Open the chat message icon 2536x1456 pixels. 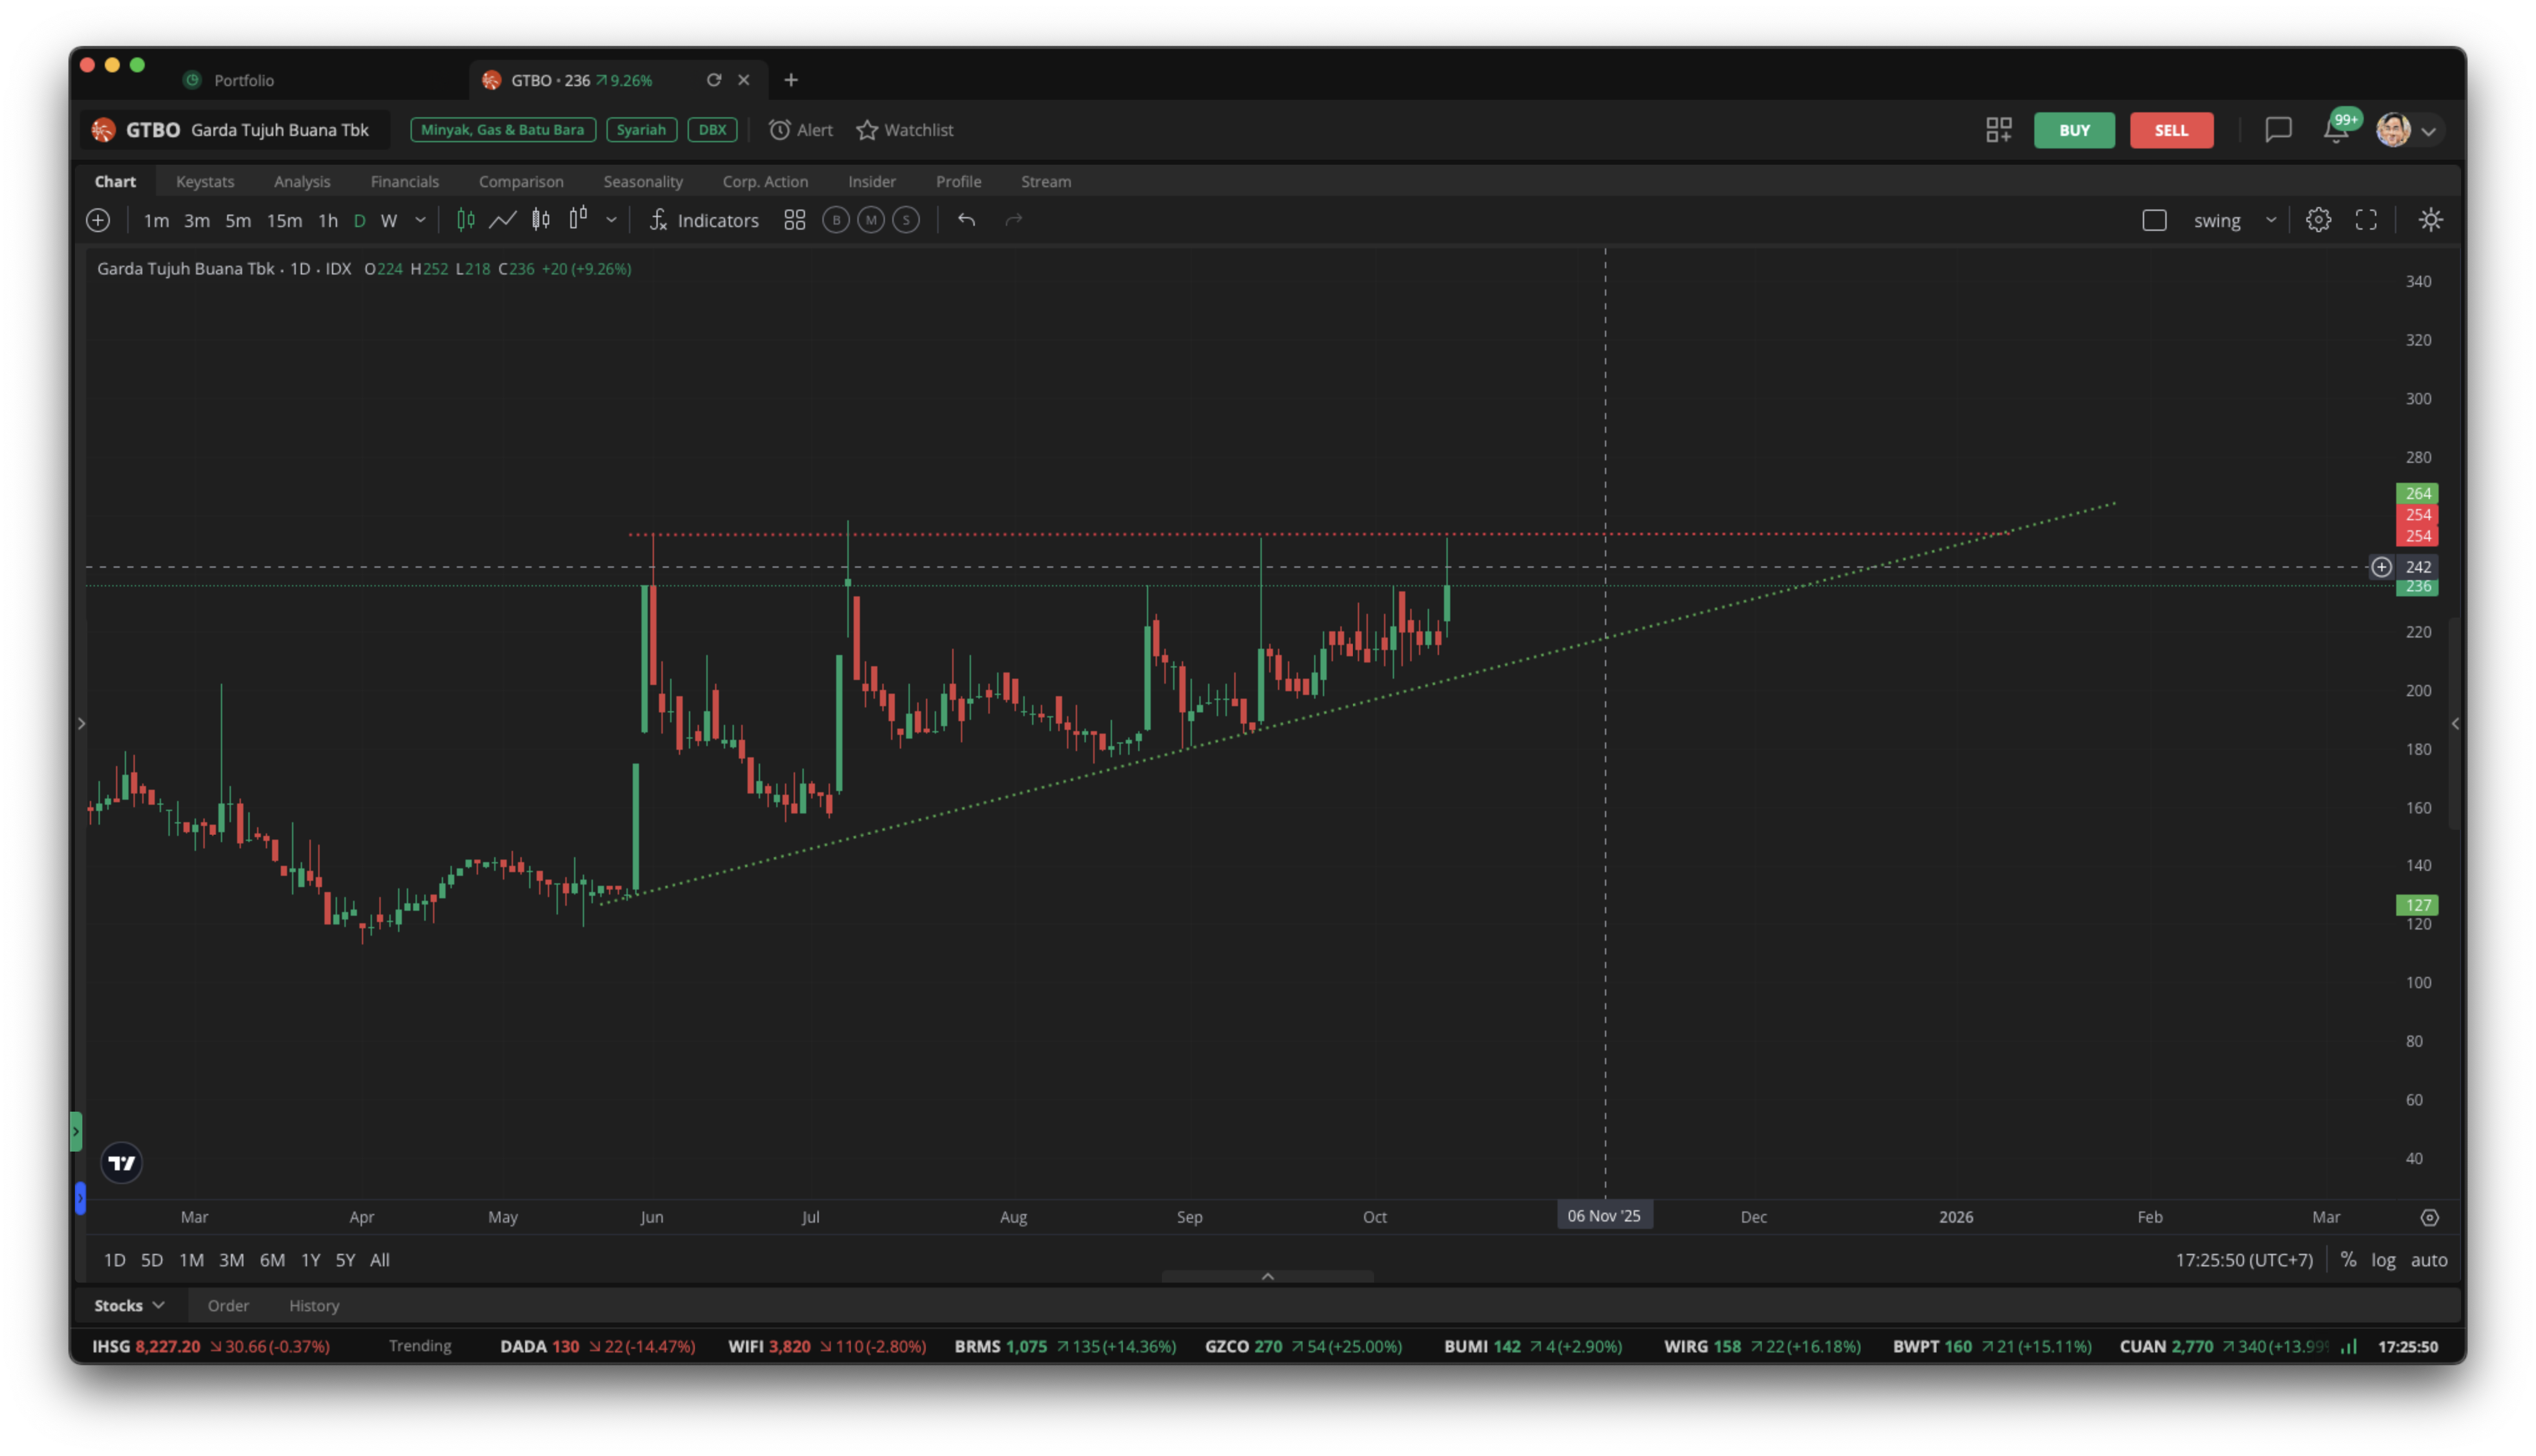(2278, 130)
